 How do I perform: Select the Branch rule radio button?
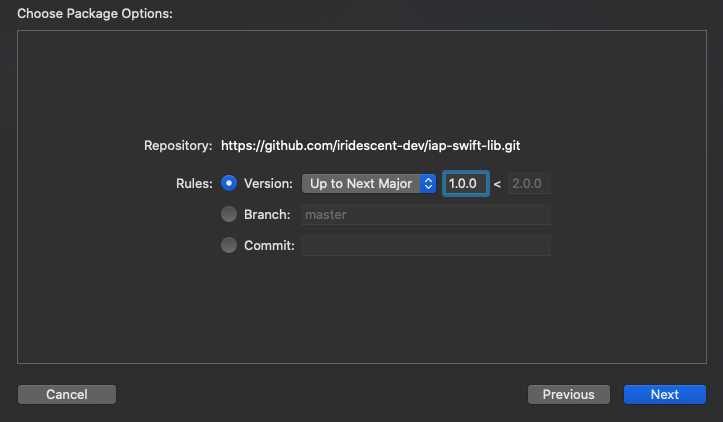229,214
